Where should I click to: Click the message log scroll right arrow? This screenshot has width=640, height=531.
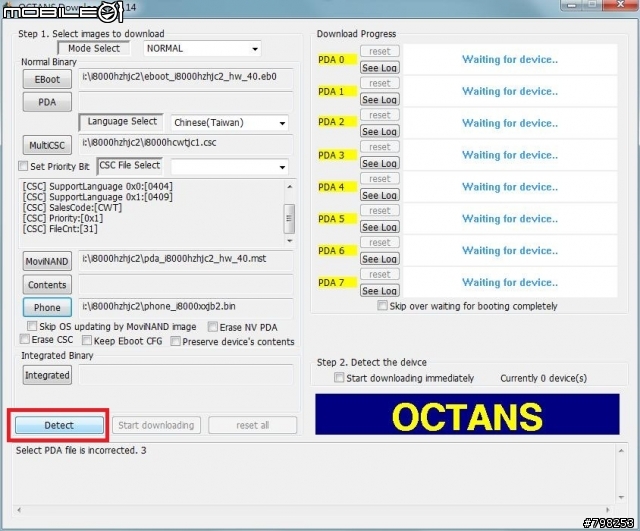pos(607,509)
